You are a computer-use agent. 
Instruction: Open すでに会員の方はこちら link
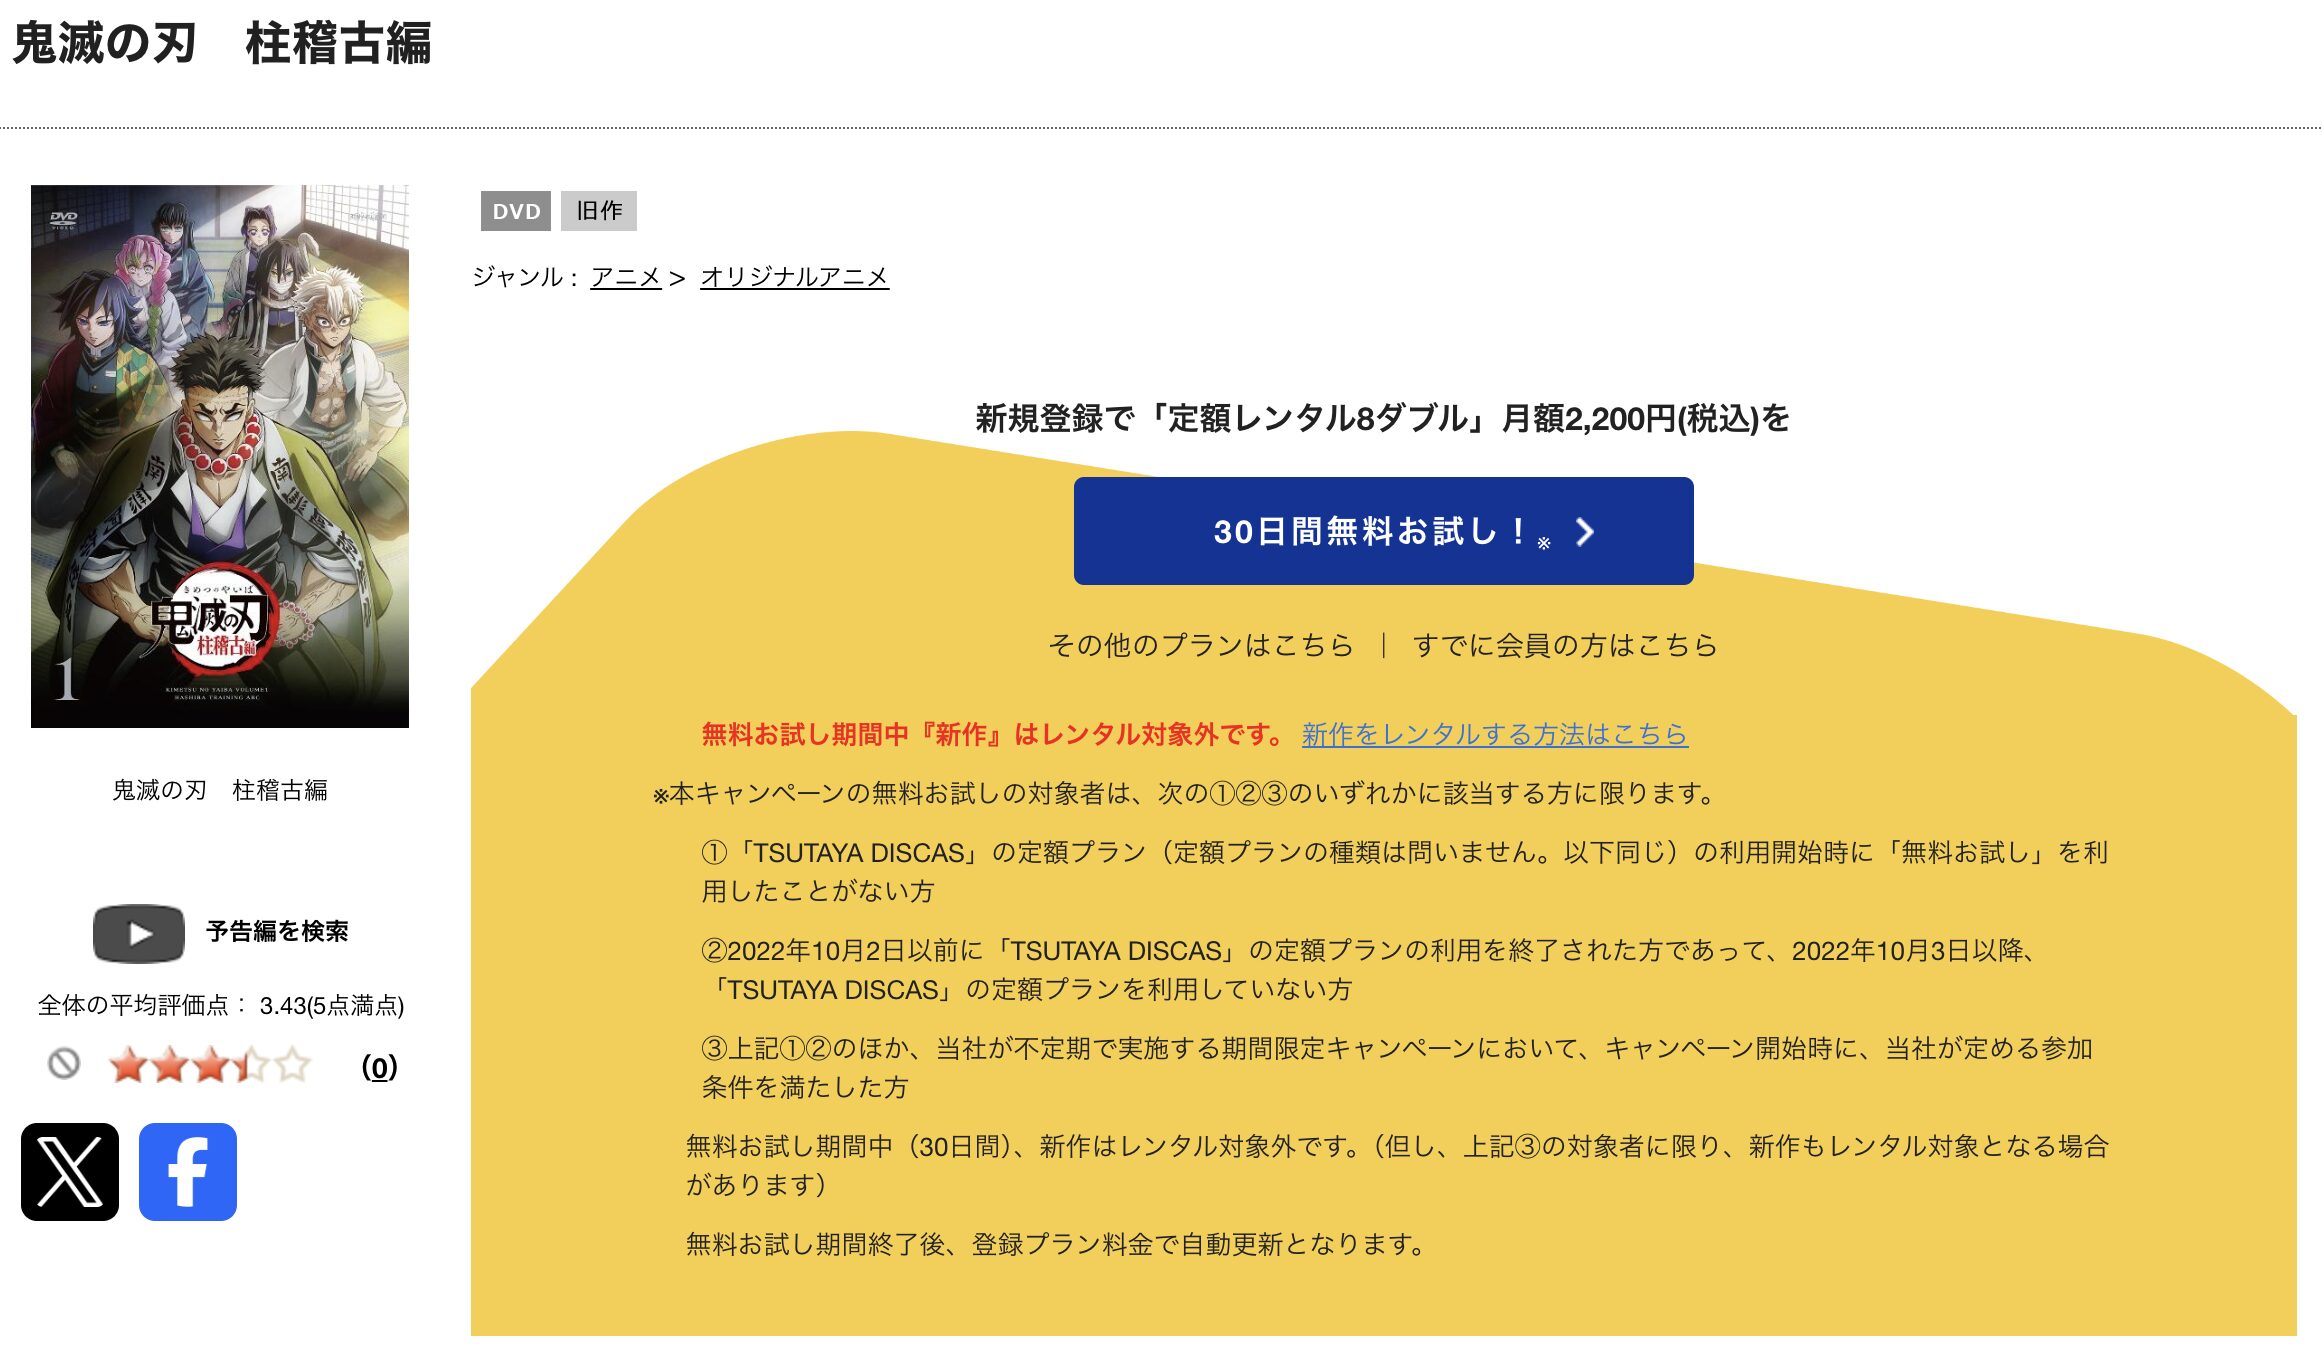point(1565,645)
